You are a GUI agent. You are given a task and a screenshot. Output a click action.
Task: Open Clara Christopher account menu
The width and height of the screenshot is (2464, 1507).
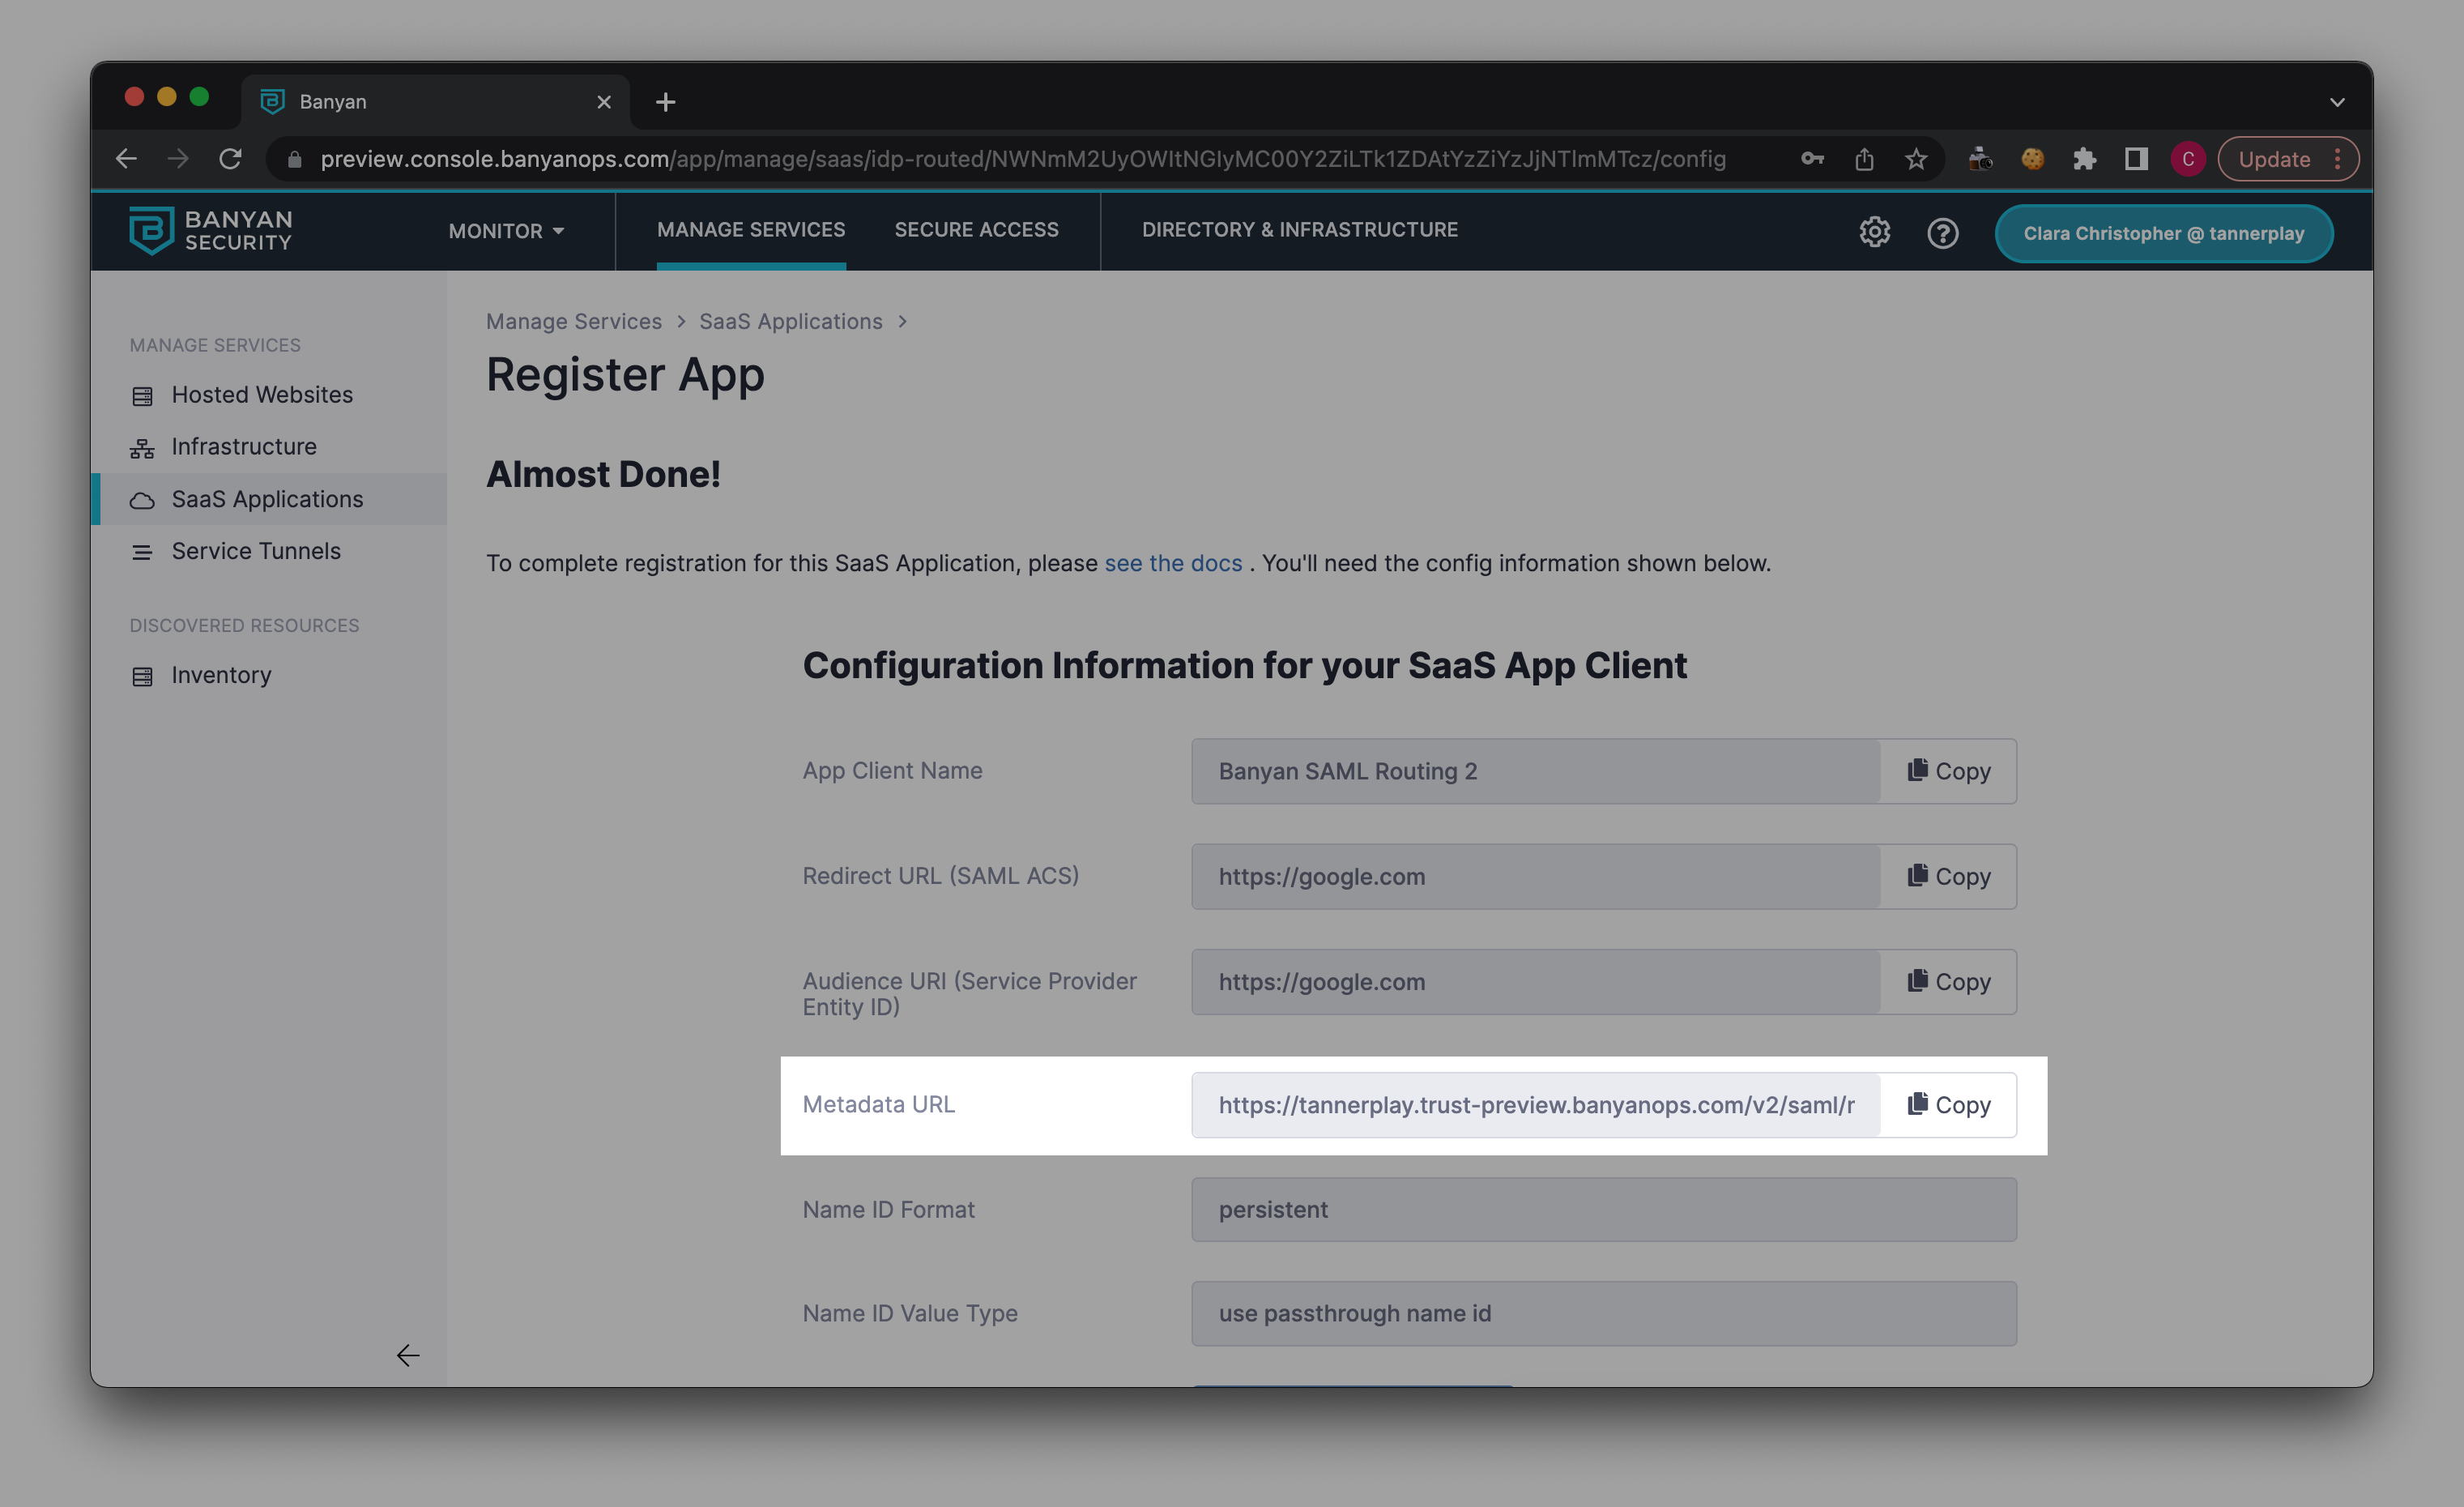[x=2163, y=233]
